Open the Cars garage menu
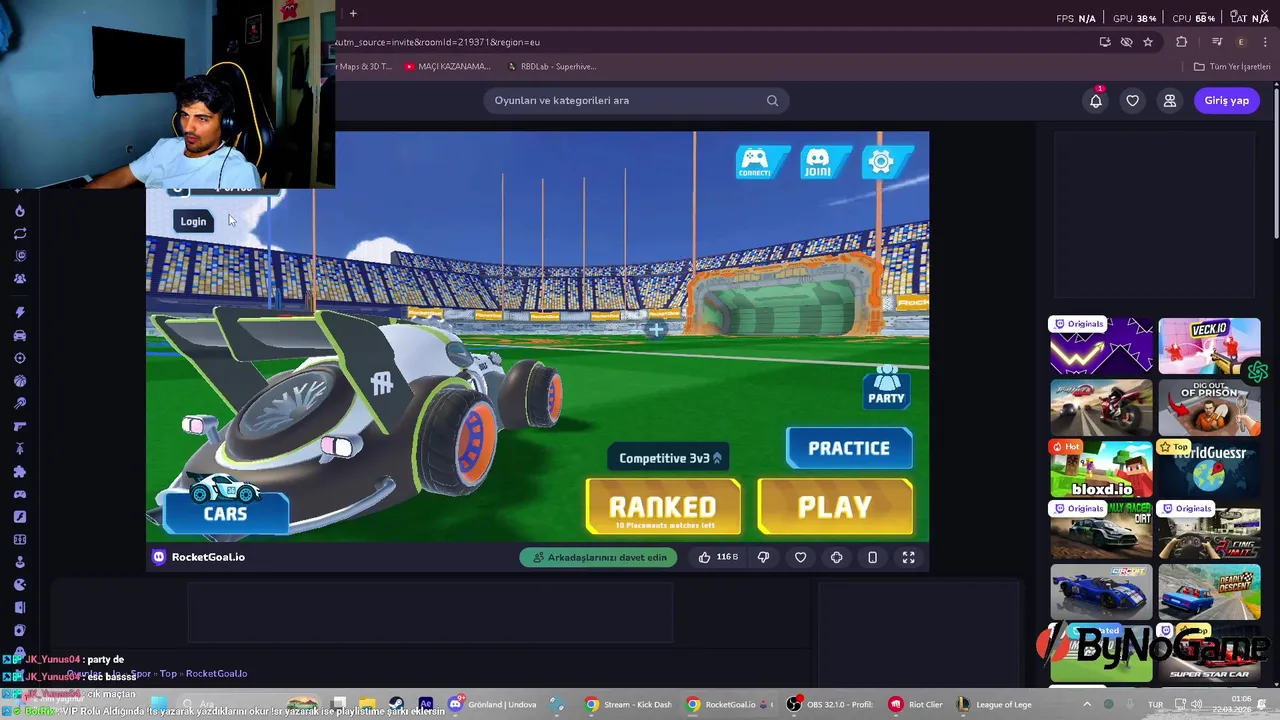This screenshot has width=1280, height=720. point(225,512)
